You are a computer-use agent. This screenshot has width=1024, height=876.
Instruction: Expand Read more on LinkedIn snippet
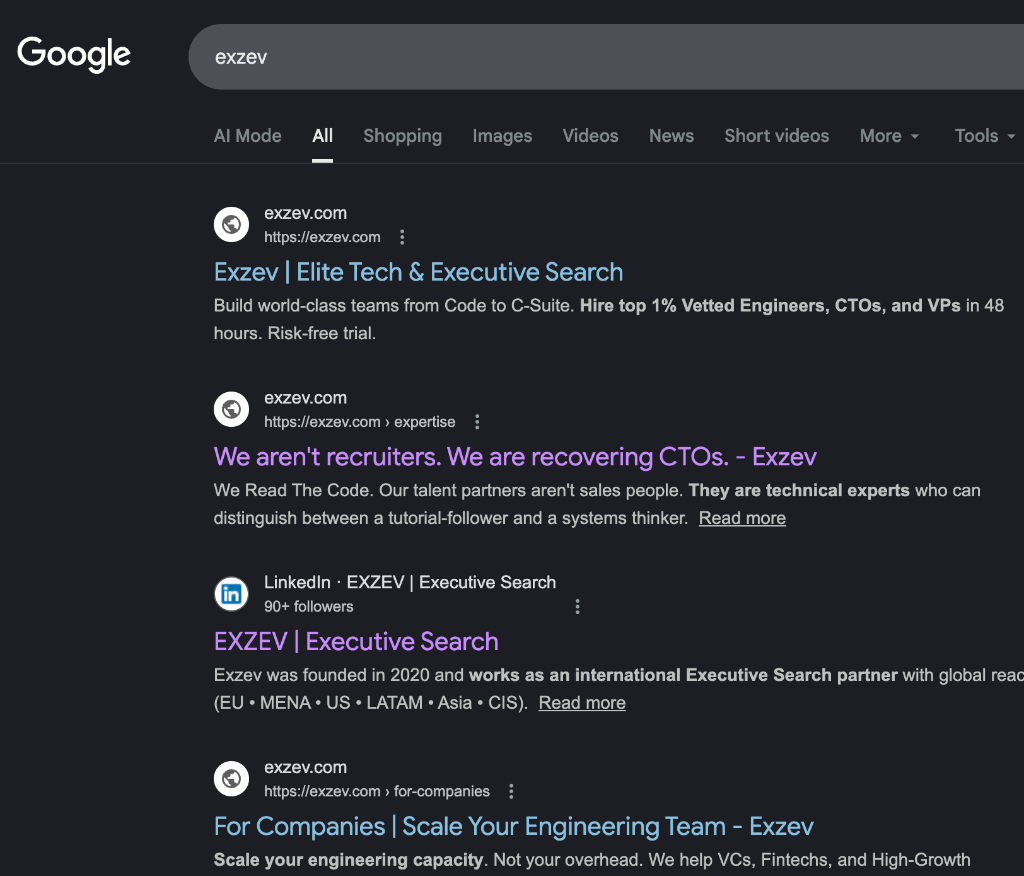(x=582, y=703)
